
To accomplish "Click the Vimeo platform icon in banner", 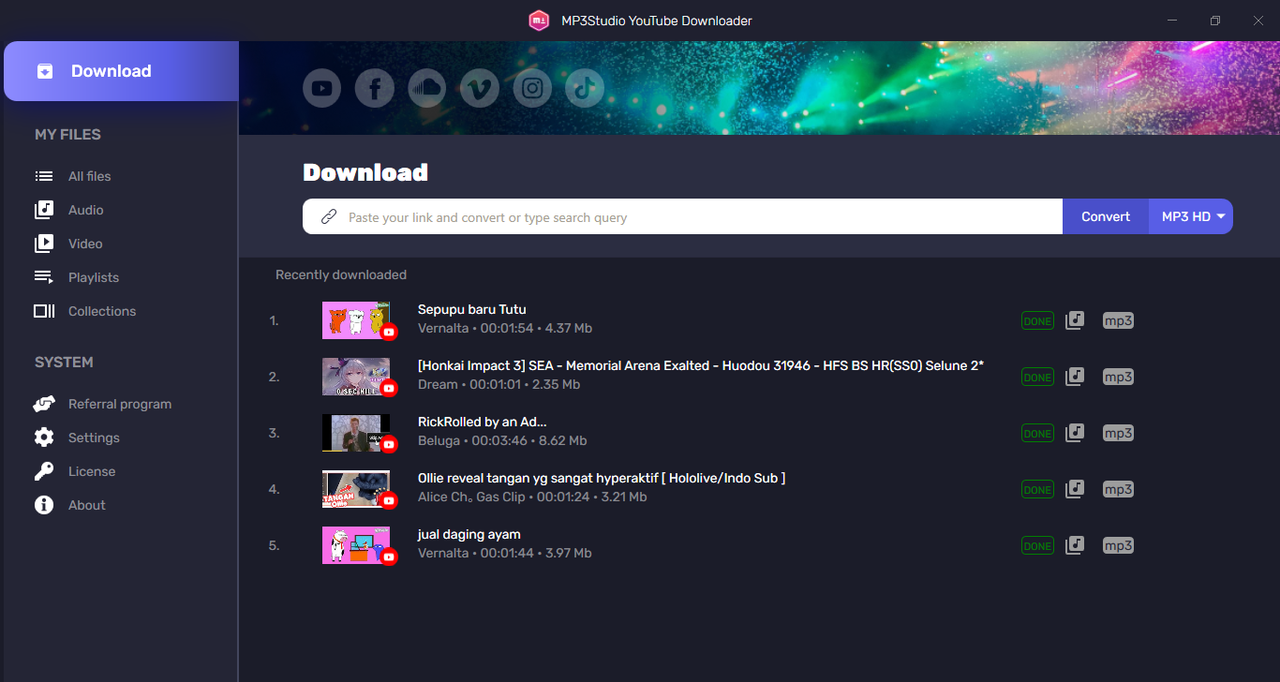I will tap(480, 89).
